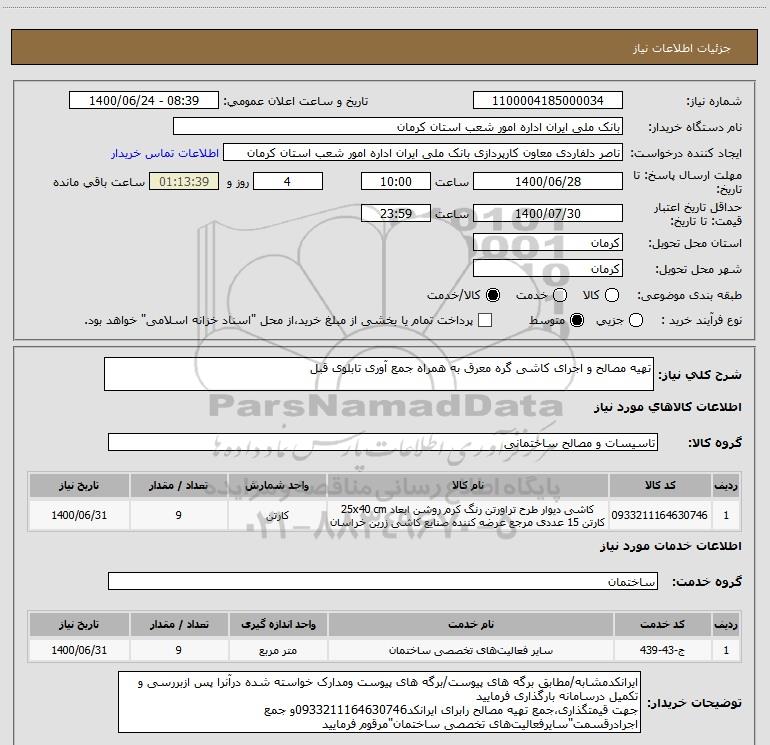
Task: Select the کالا/خدمت radio button
Action: (493, 295)
